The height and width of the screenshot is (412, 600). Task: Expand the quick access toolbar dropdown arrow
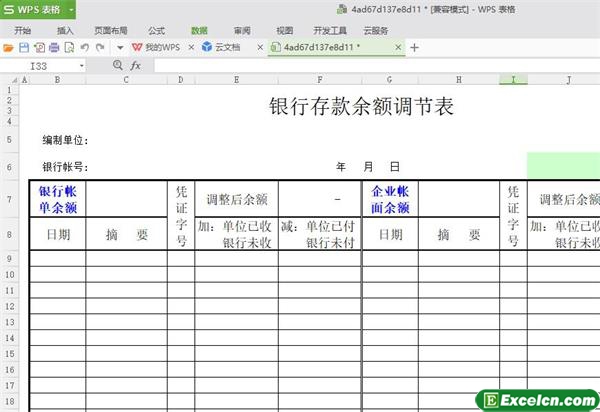tap(120, 47)
